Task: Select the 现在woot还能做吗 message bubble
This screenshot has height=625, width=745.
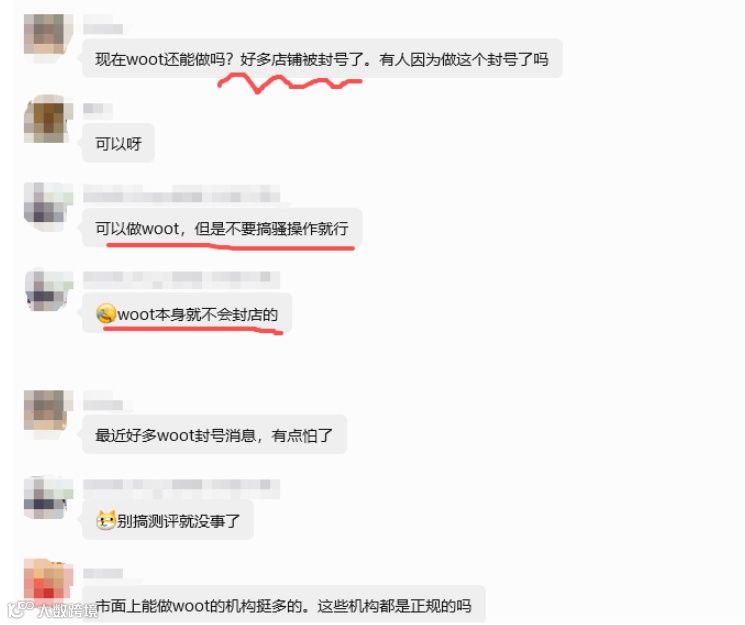Action: coord(322,58)
